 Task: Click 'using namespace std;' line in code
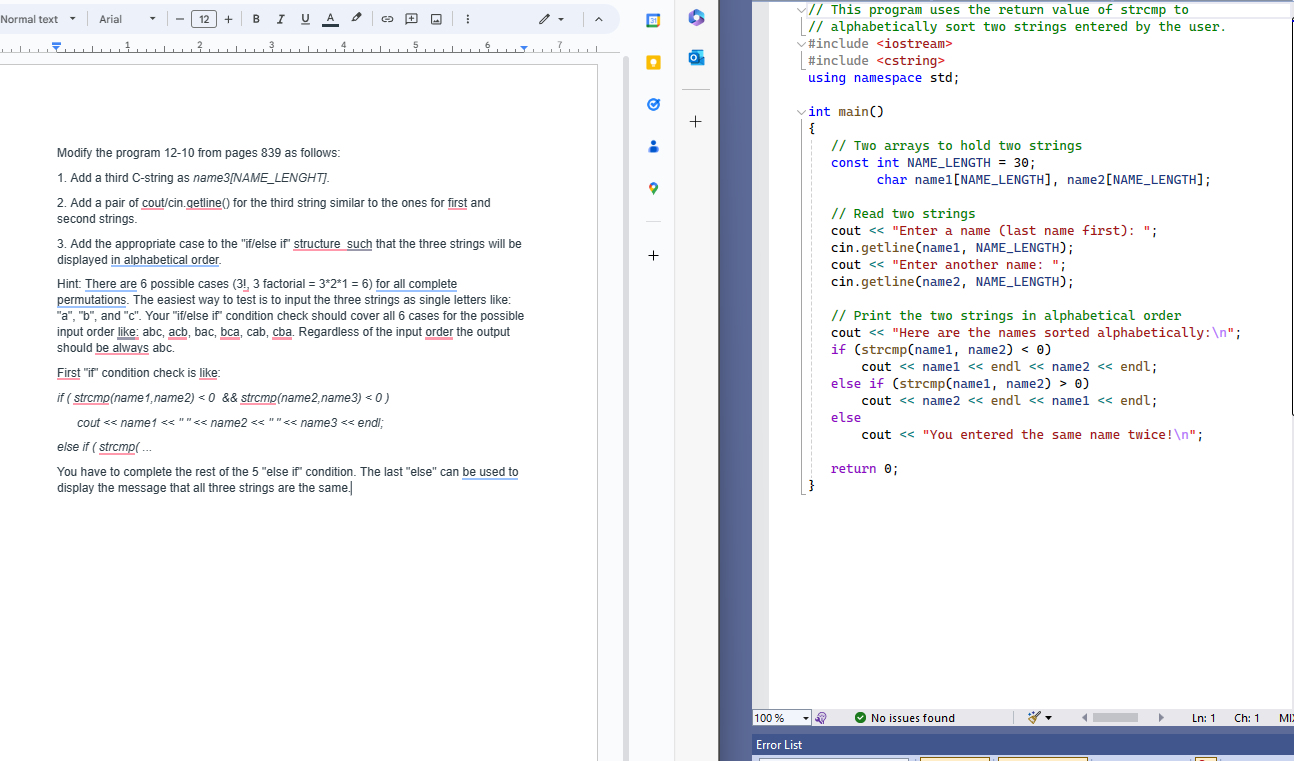click(883, 77)
